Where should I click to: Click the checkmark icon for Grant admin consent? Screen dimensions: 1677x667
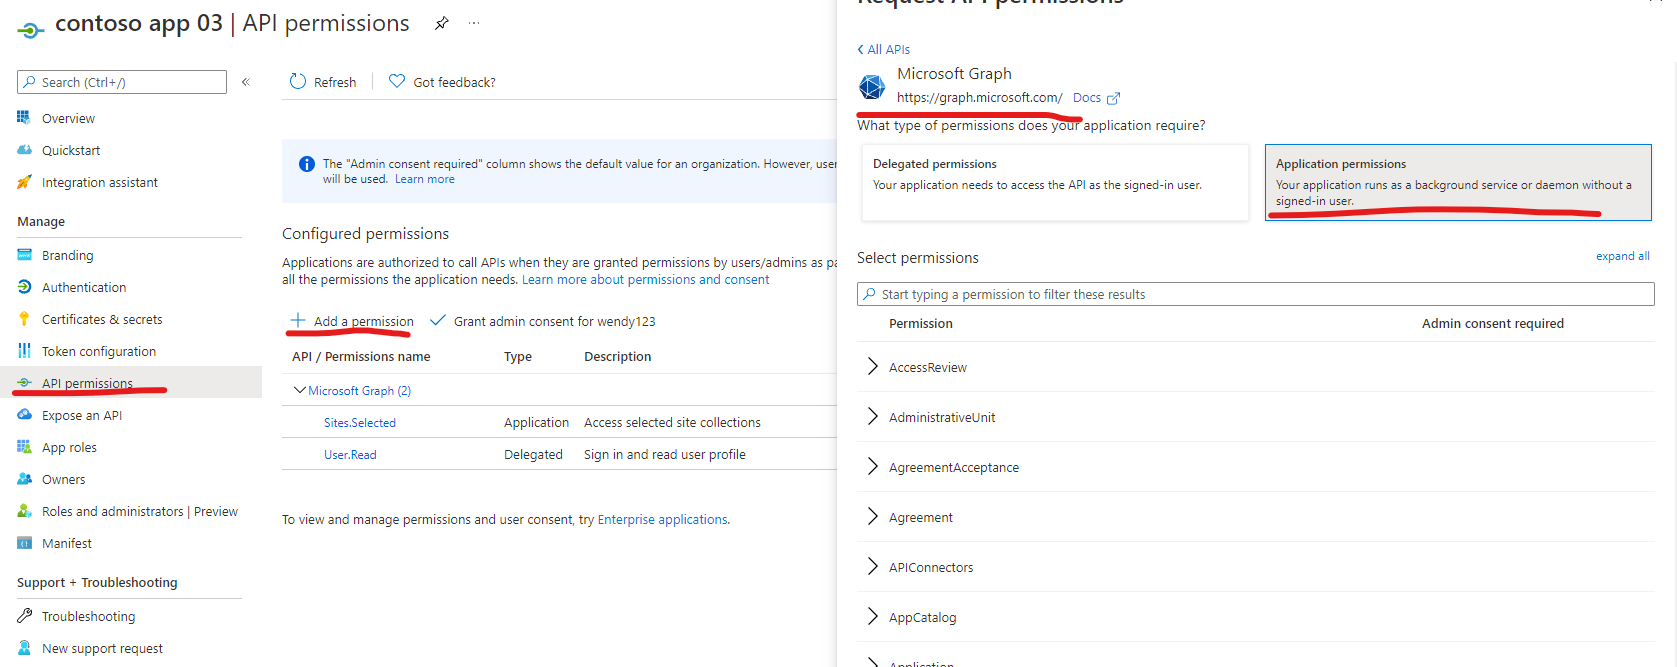pos(437,320)
